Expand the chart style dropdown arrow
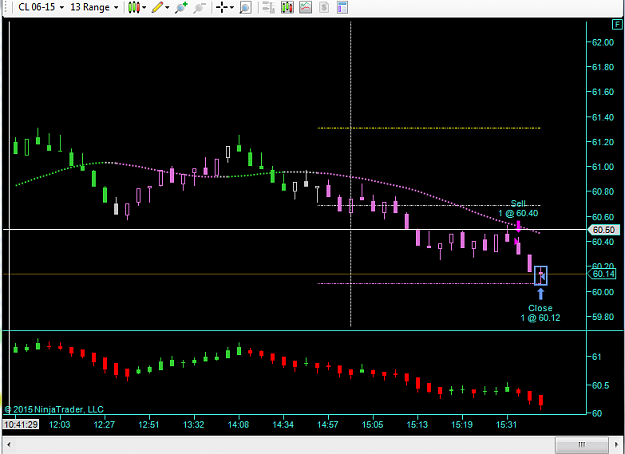This screenshot has height=454, width=625. (144, 7)
